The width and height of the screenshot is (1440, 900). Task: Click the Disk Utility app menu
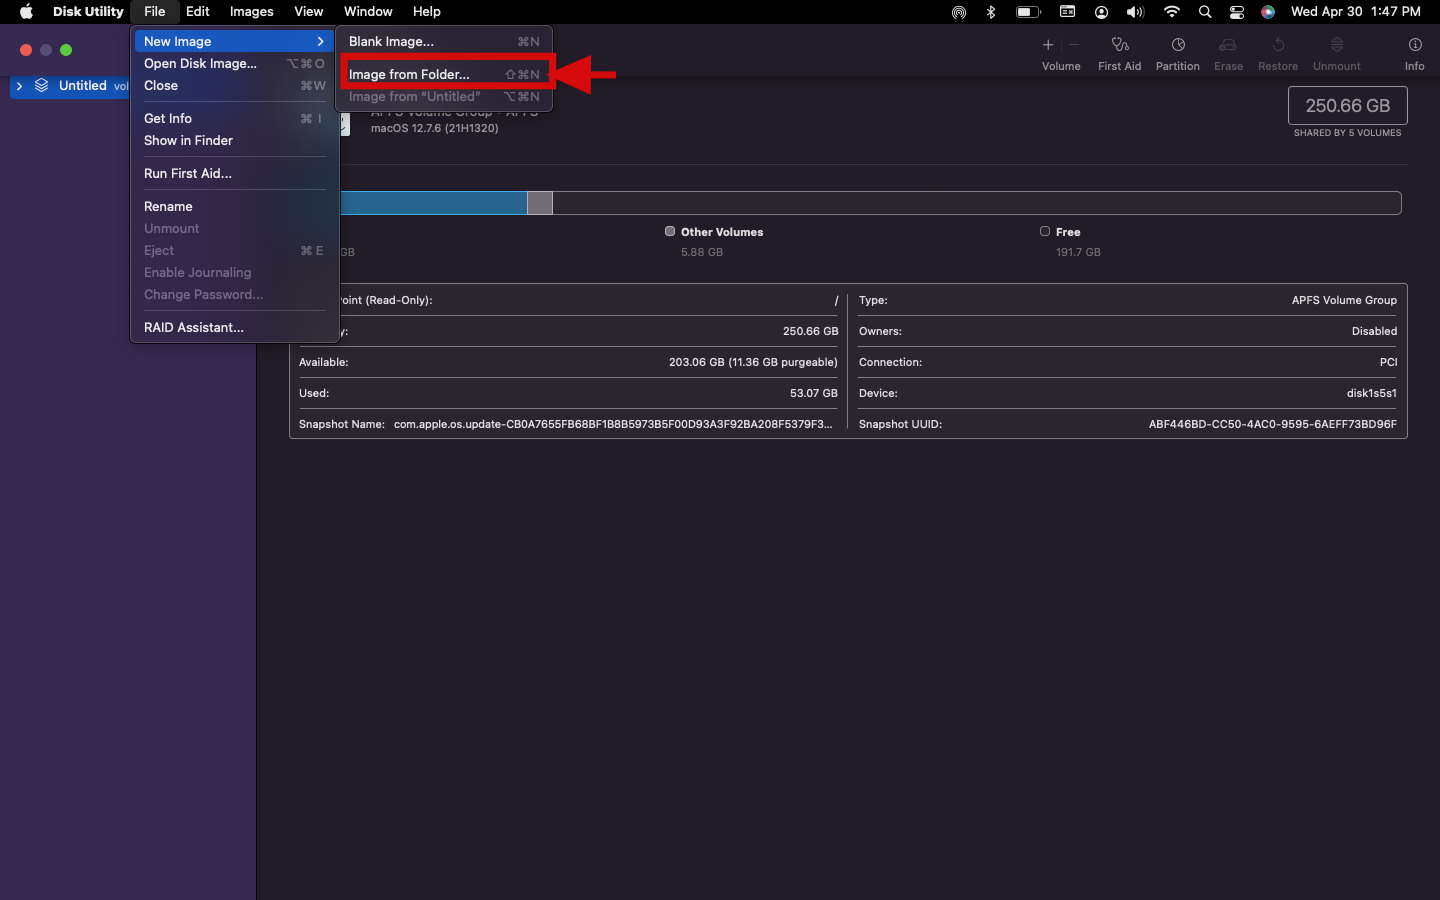click(88, 12)
